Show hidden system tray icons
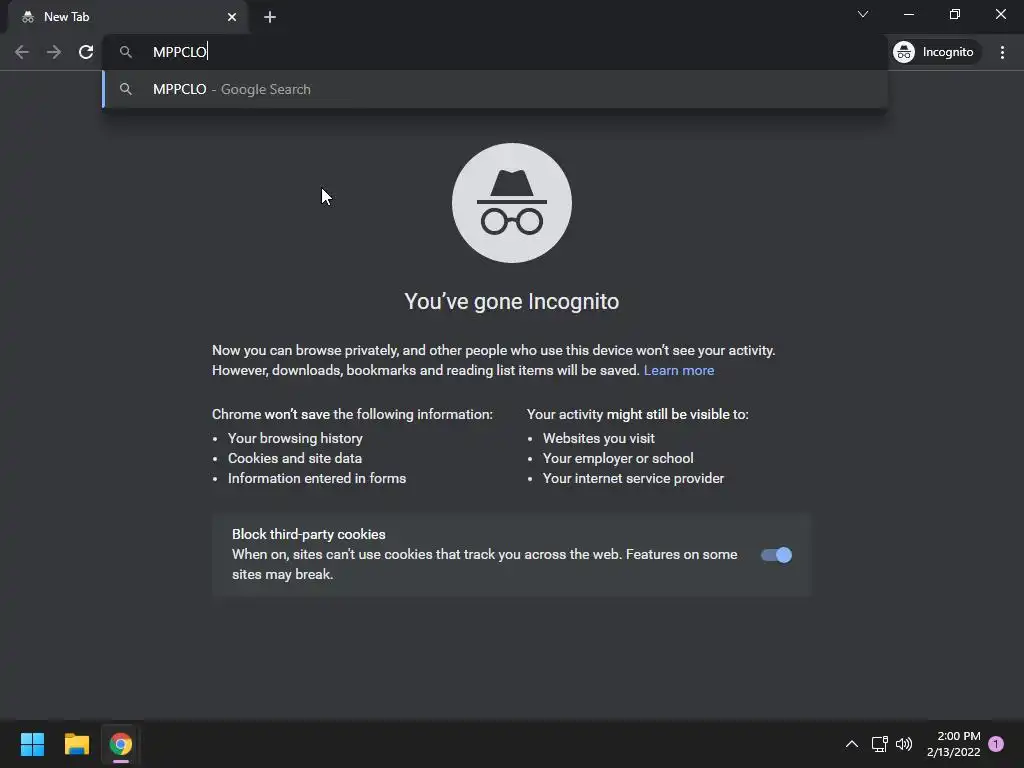 (852, 744)
